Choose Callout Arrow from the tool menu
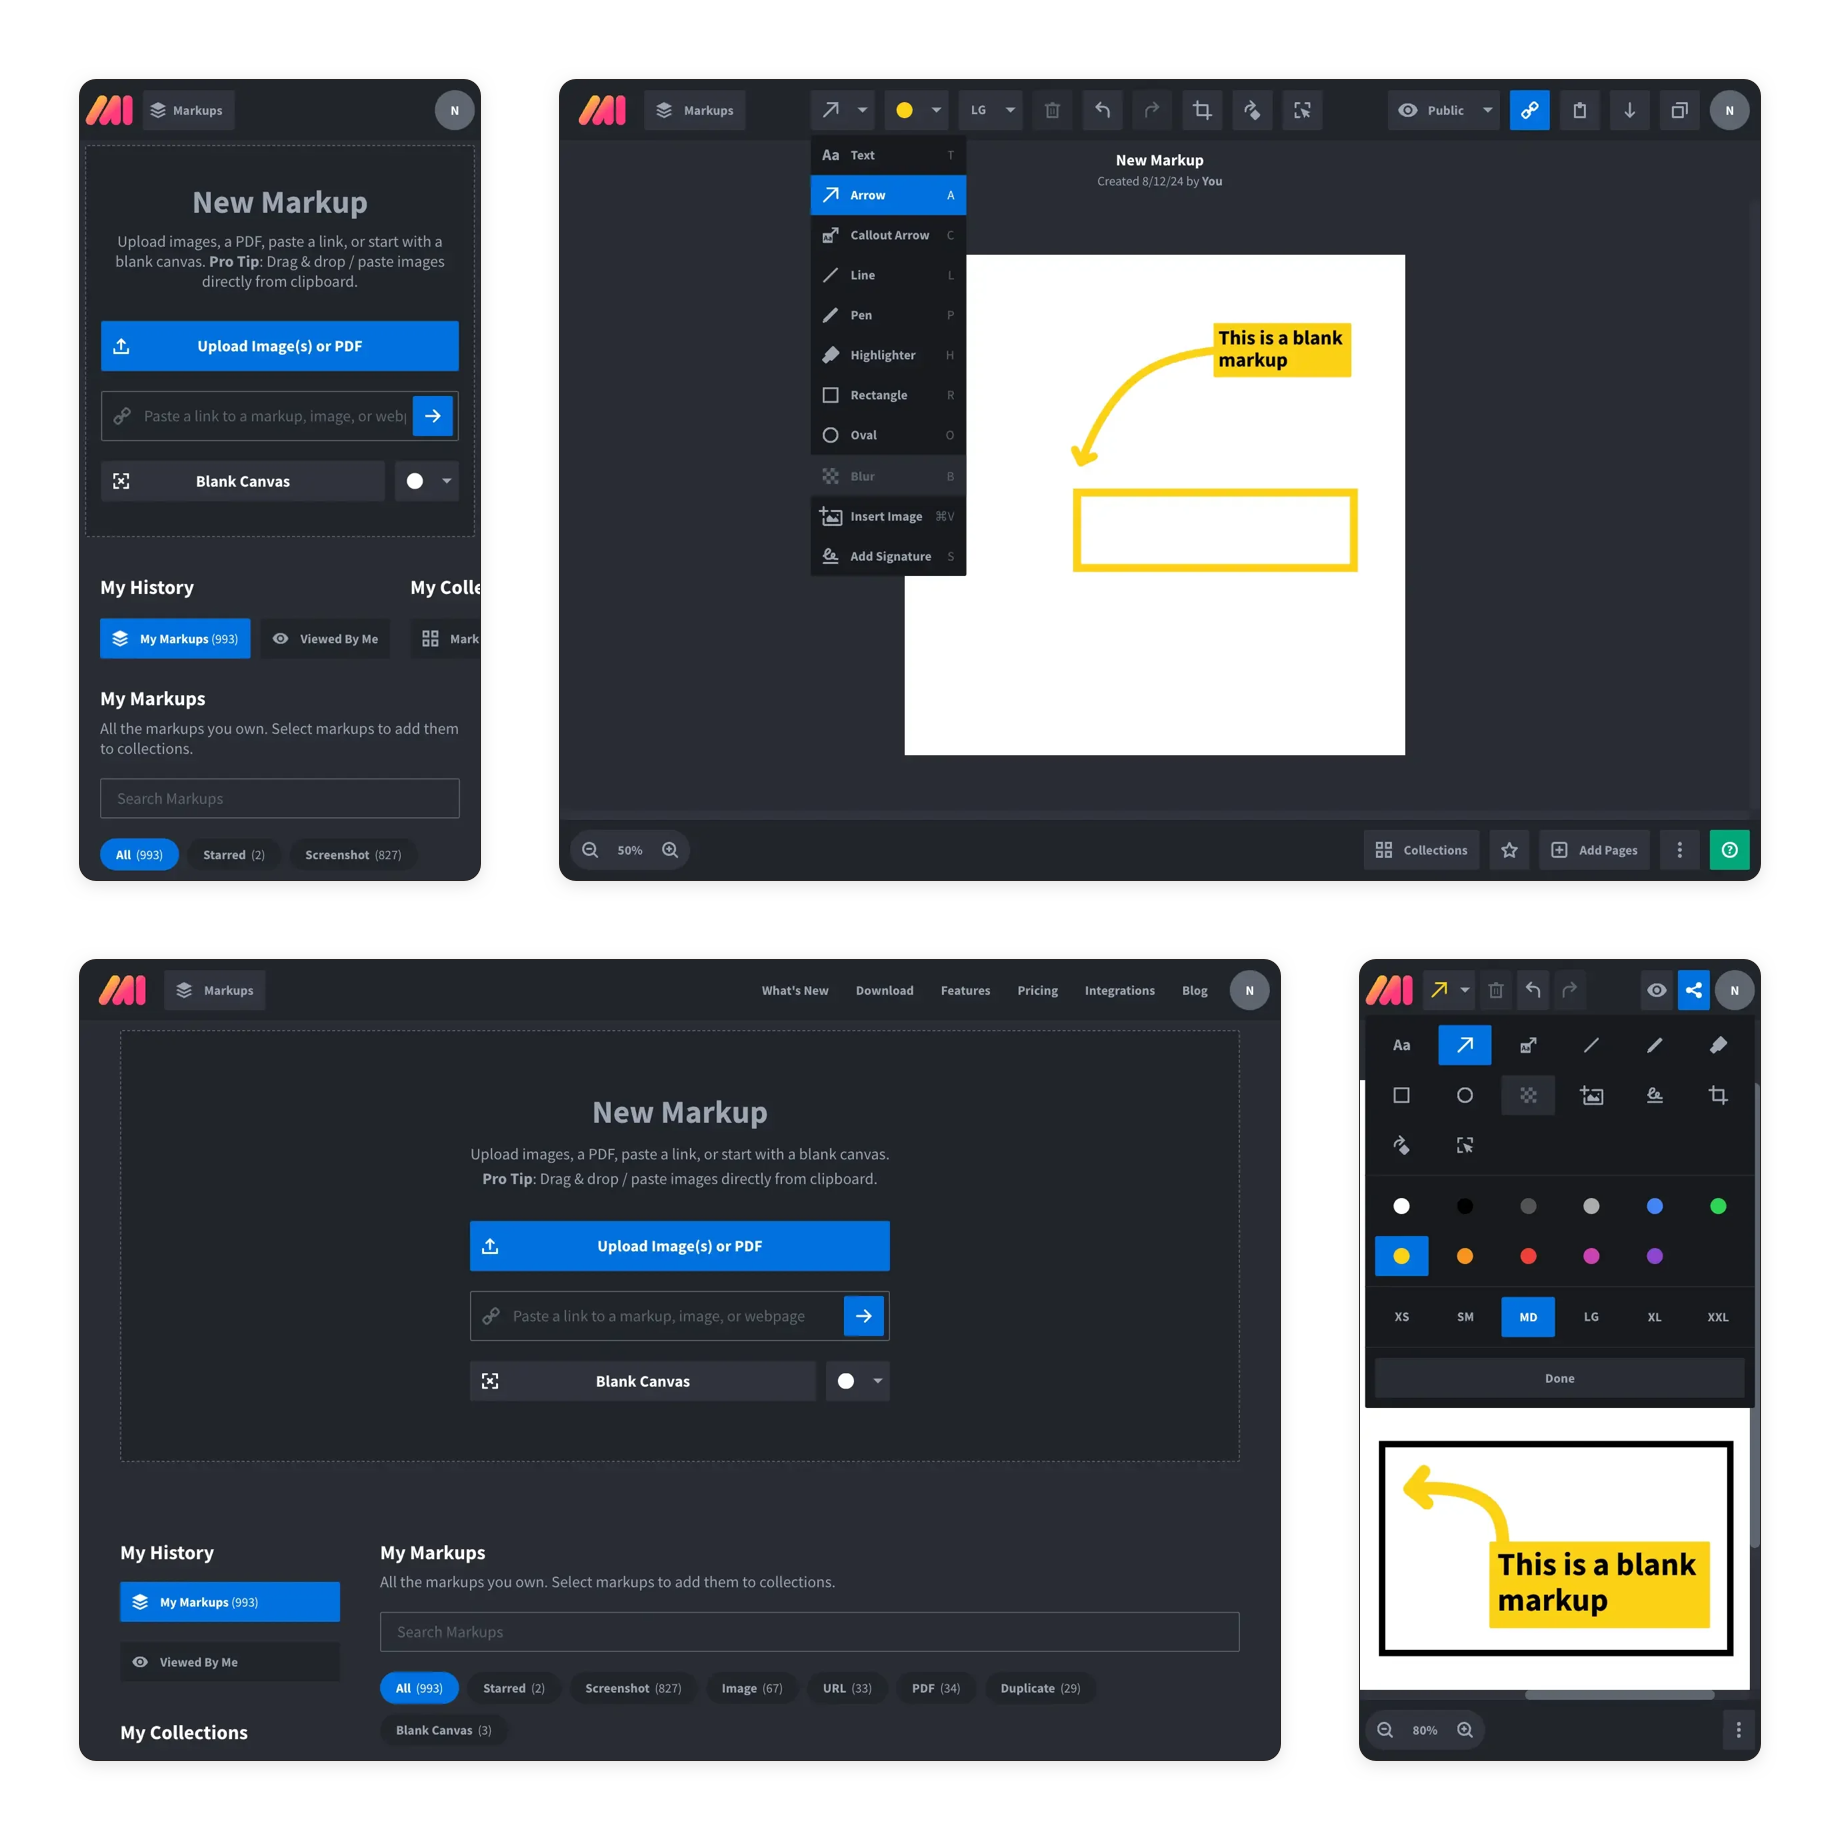Screen dimensions: 1840x1840 888,235
